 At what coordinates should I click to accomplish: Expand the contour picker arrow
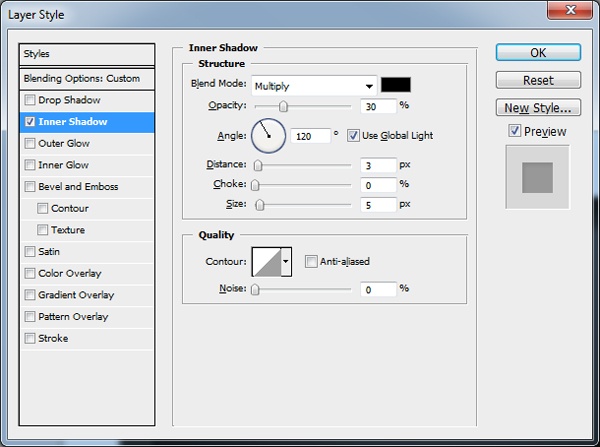(286, 262)
